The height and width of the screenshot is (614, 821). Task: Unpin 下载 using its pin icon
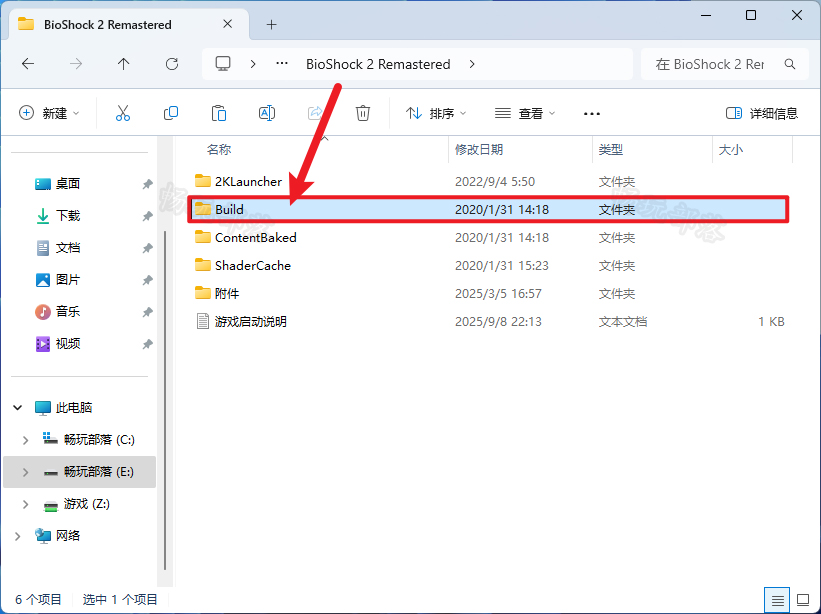pos(147,216)
